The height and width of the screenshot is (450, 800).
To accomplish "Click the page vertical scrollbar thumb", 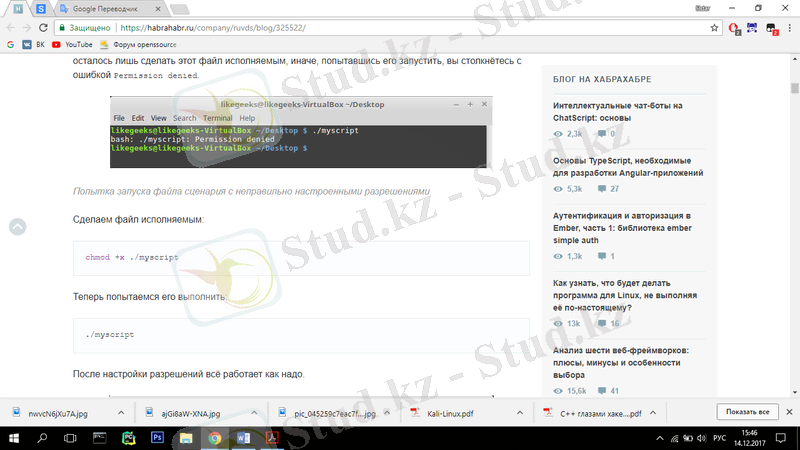I will coord(794,88).
